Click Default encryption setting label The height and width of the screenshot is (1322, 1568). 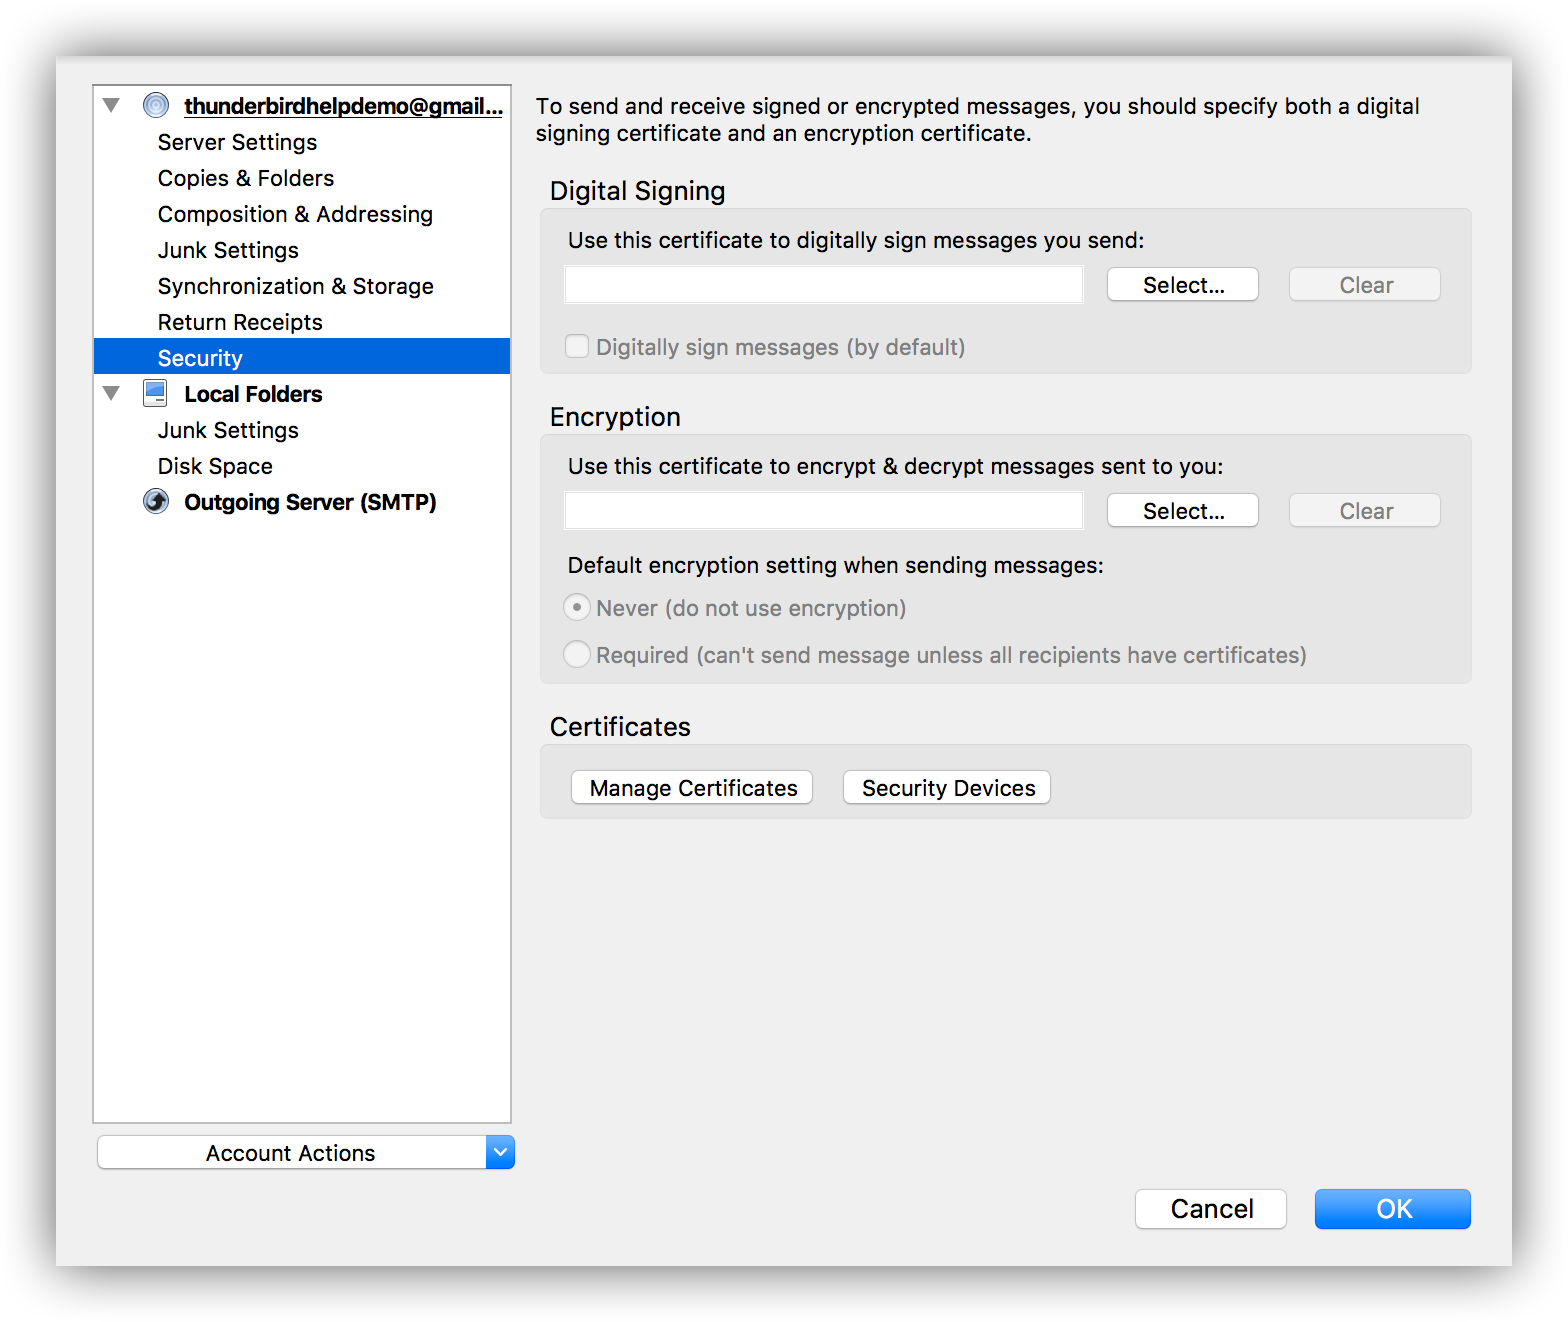tap(836, 565)
